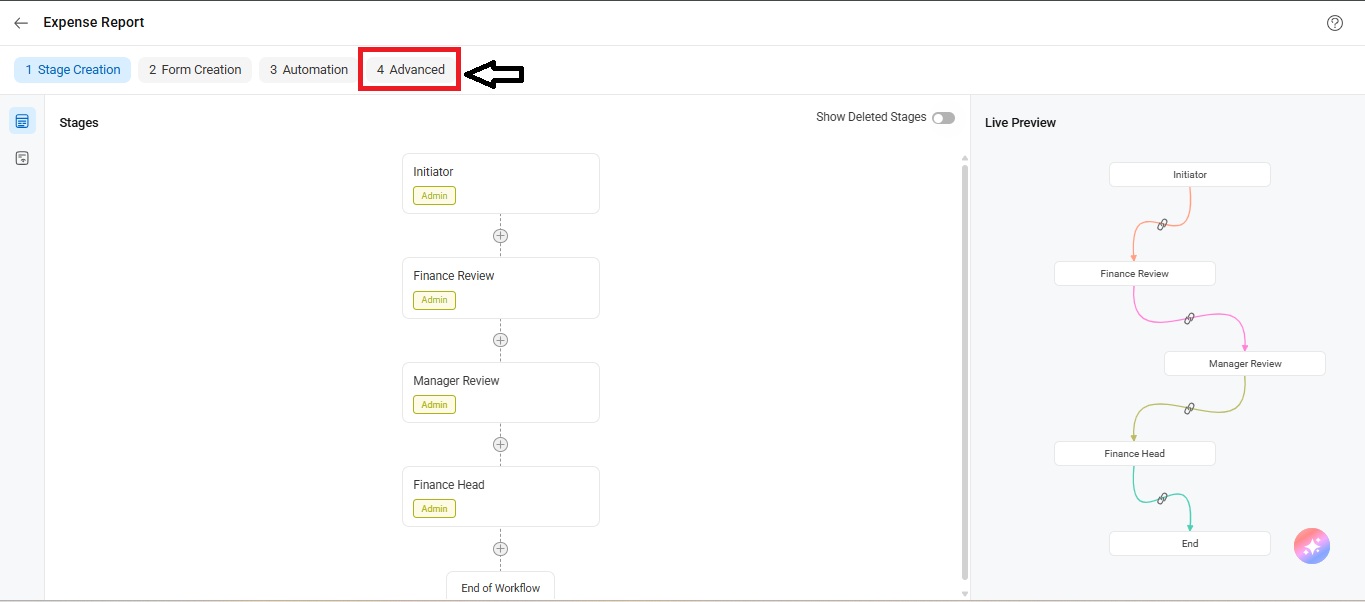Click Admin tag on Finance Head stage

coord(434,509)
